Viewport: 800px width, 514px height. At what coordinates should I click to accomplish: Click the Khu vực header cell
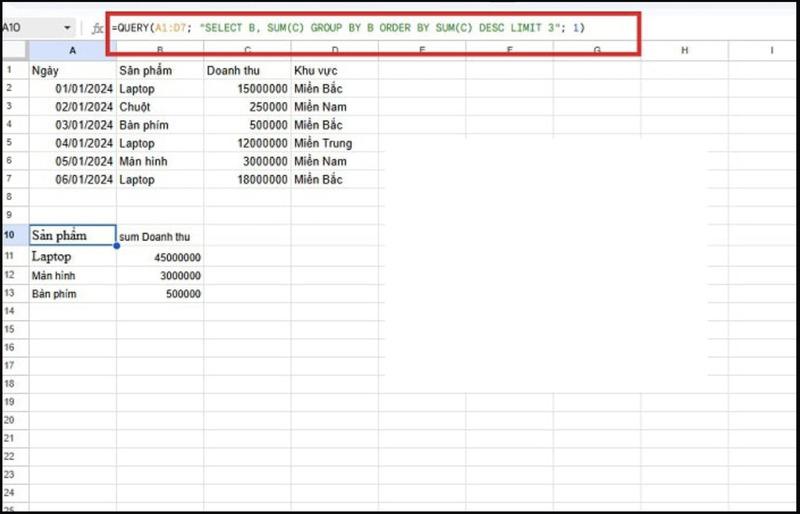335,70
